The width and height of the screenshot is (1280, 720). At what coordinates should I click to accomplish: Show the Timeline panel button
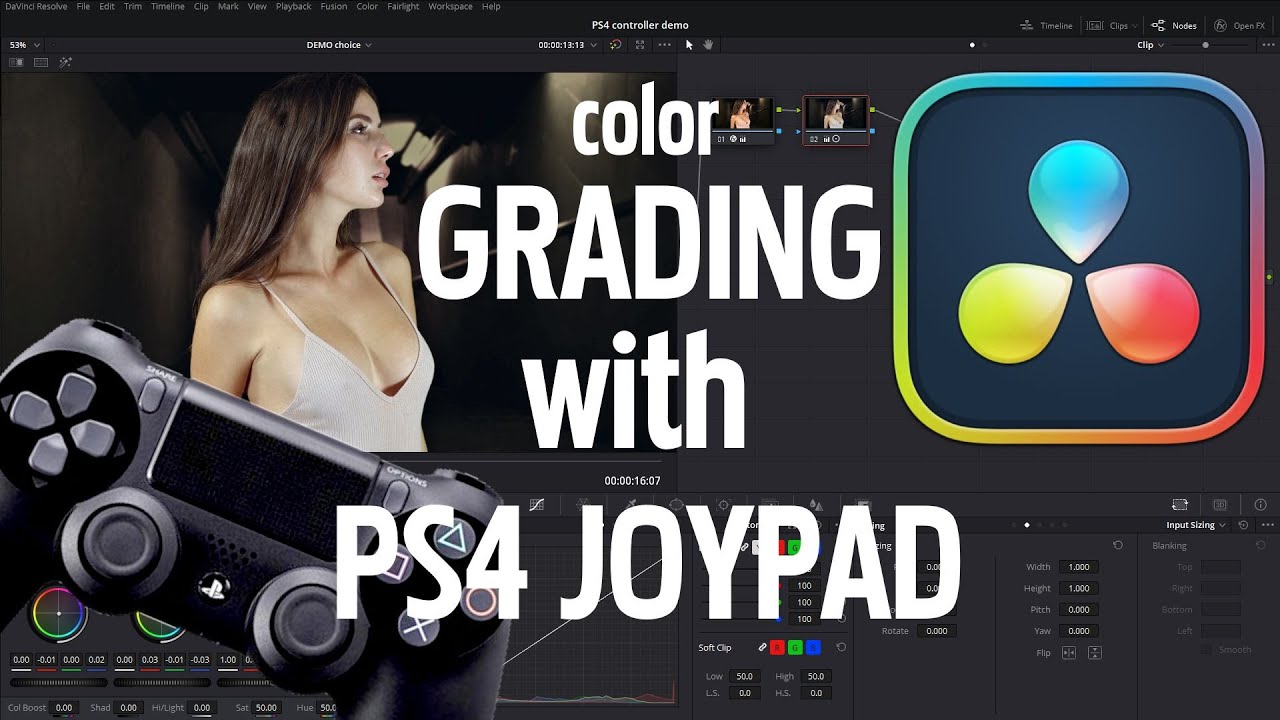click(1046, 25)
